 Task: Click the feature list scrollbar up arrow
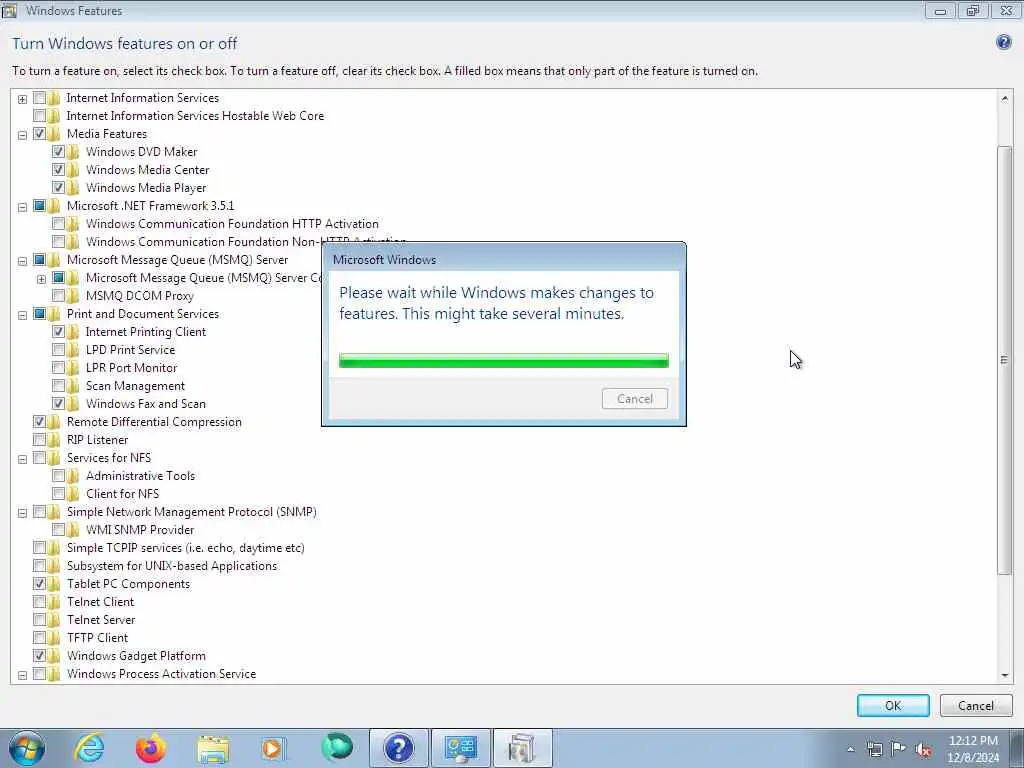pyautogui.click(x=1004, y=99)
